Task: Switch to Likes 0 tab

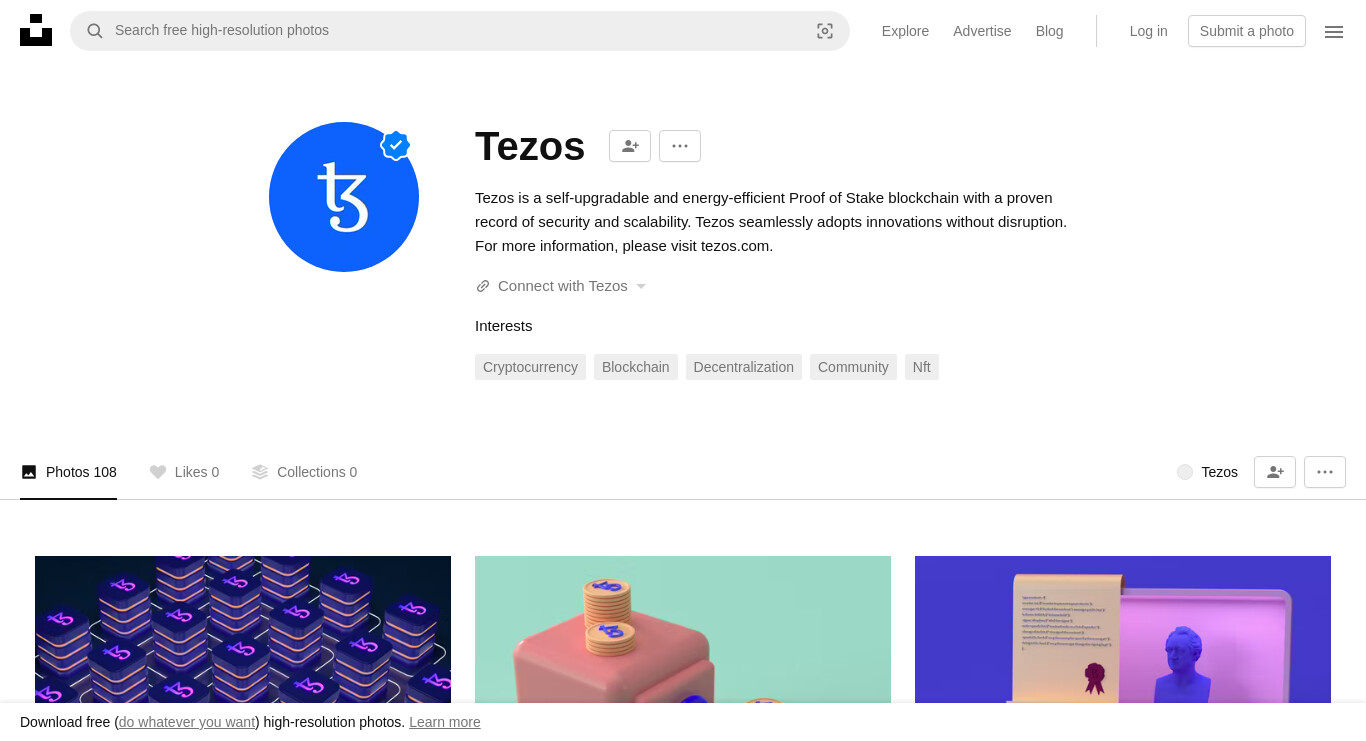Action: 184,472
